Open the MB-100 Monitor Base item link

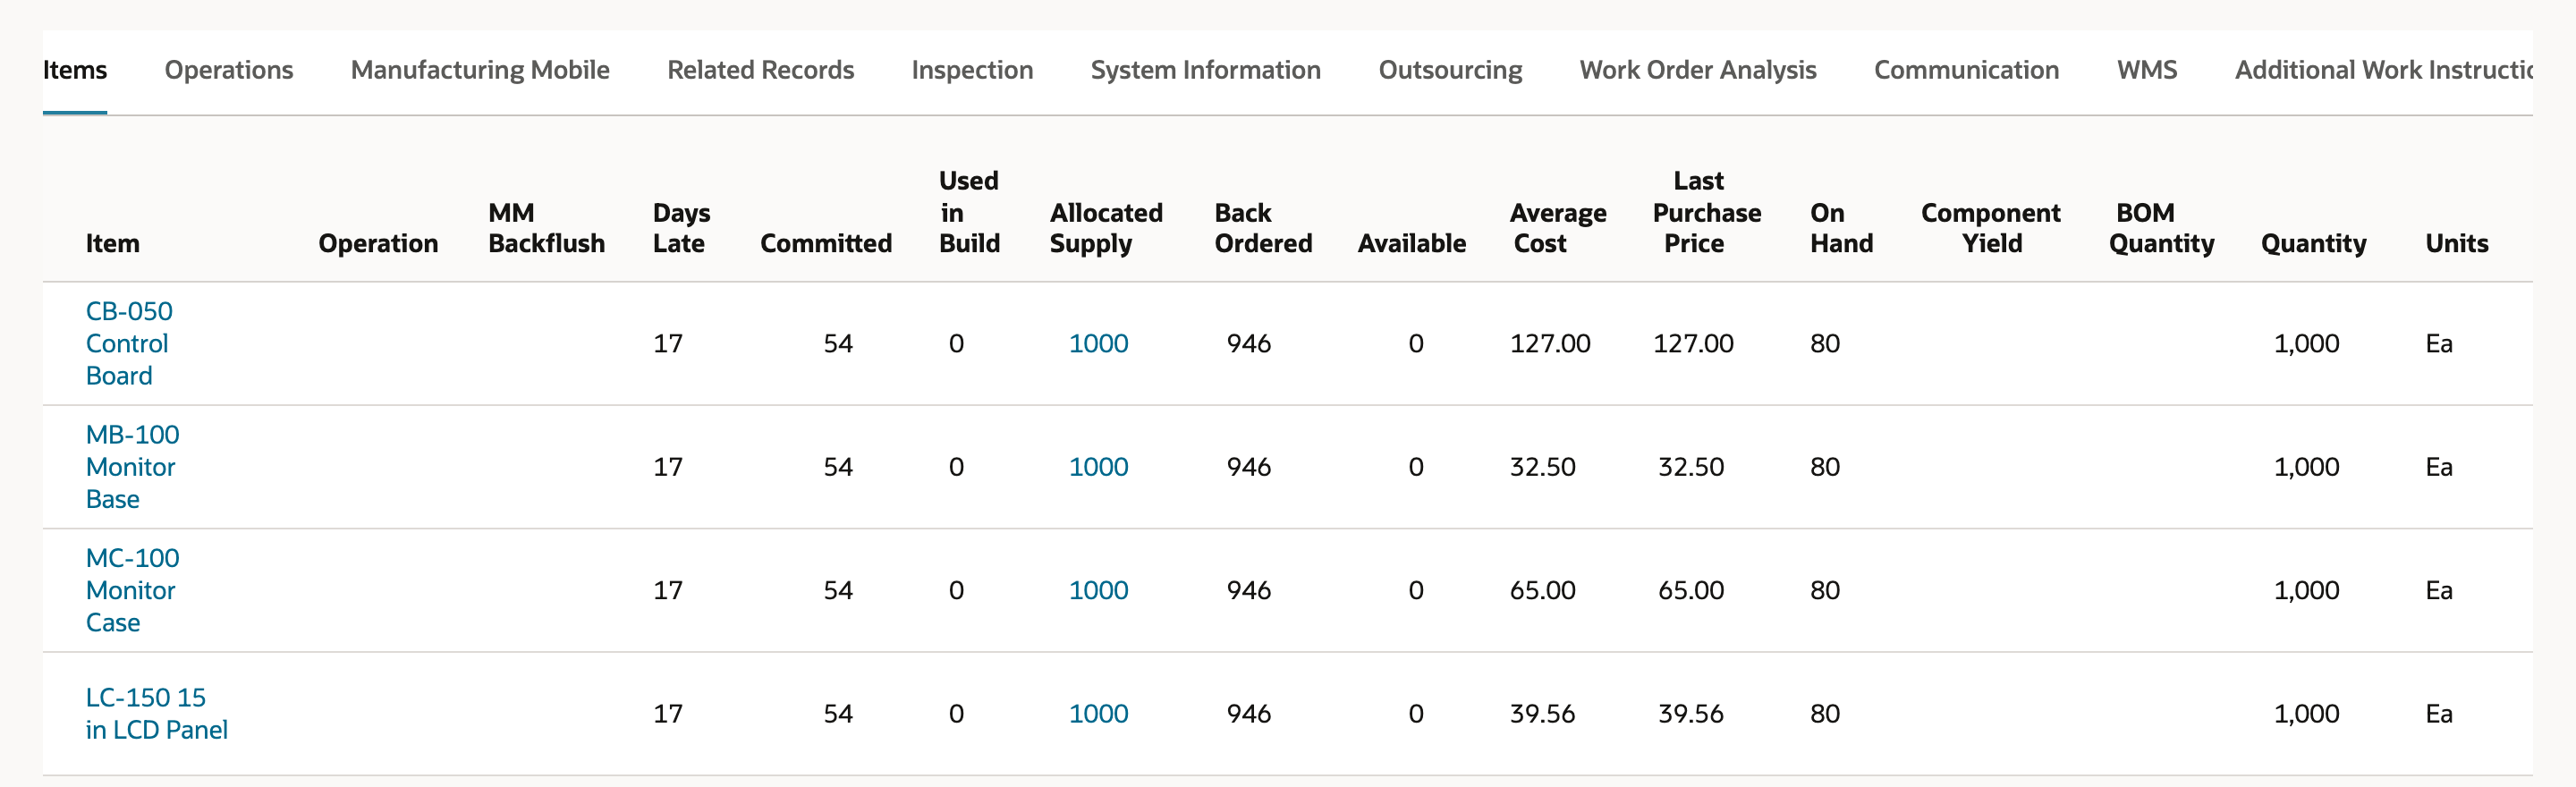132,467
